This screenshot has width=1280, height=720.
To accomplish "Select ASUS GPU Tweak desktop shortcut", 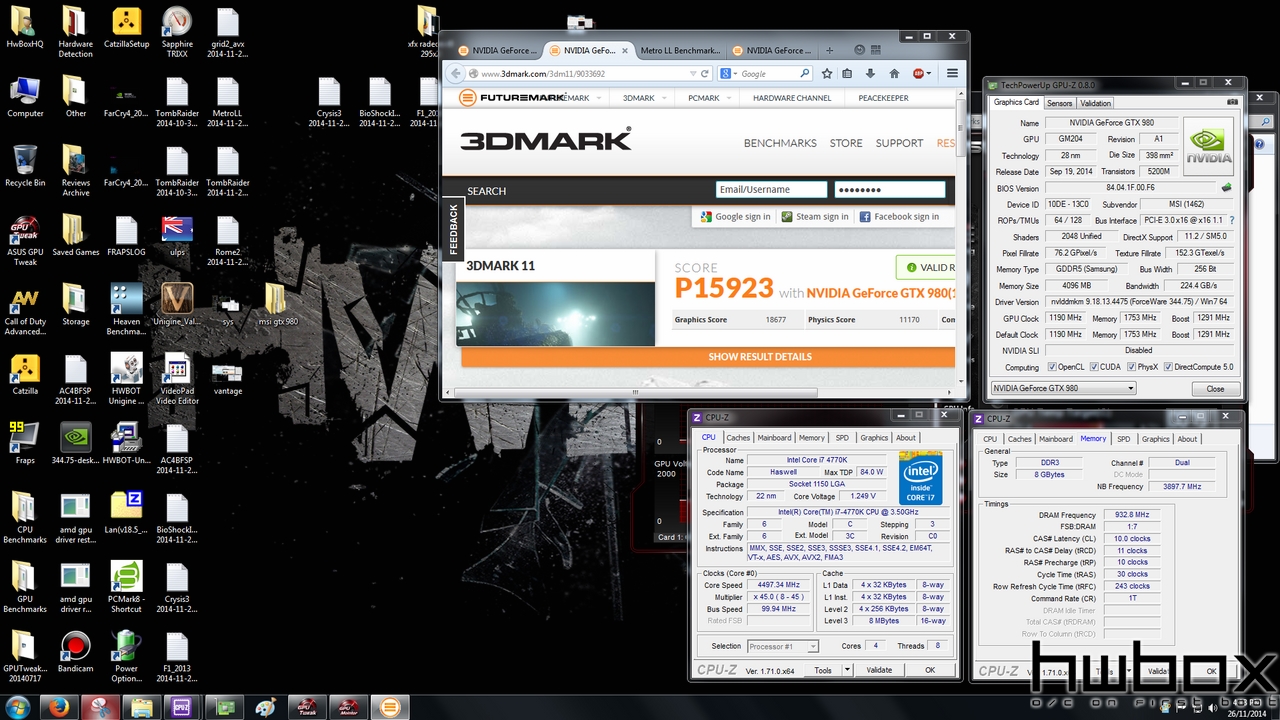I will tap(24, 241).
